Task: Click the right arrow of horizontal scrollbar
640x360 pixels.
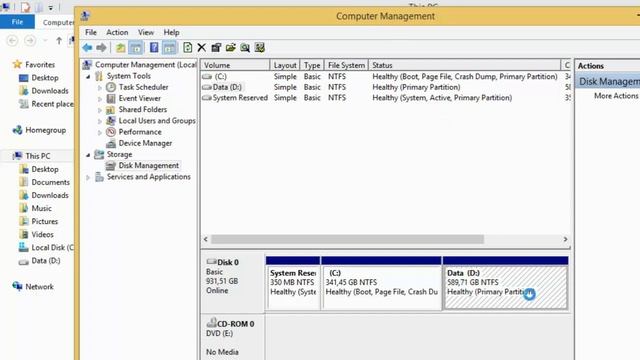Action: [565, 239]
